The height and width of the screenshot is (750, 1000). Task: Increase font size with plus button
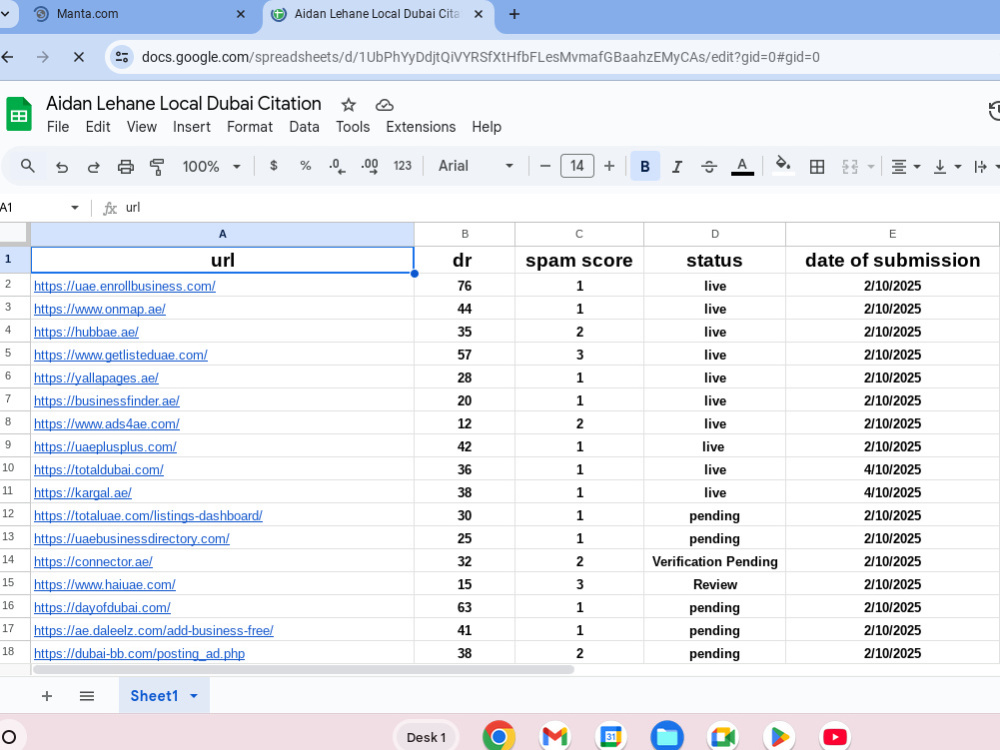(609, 166)
